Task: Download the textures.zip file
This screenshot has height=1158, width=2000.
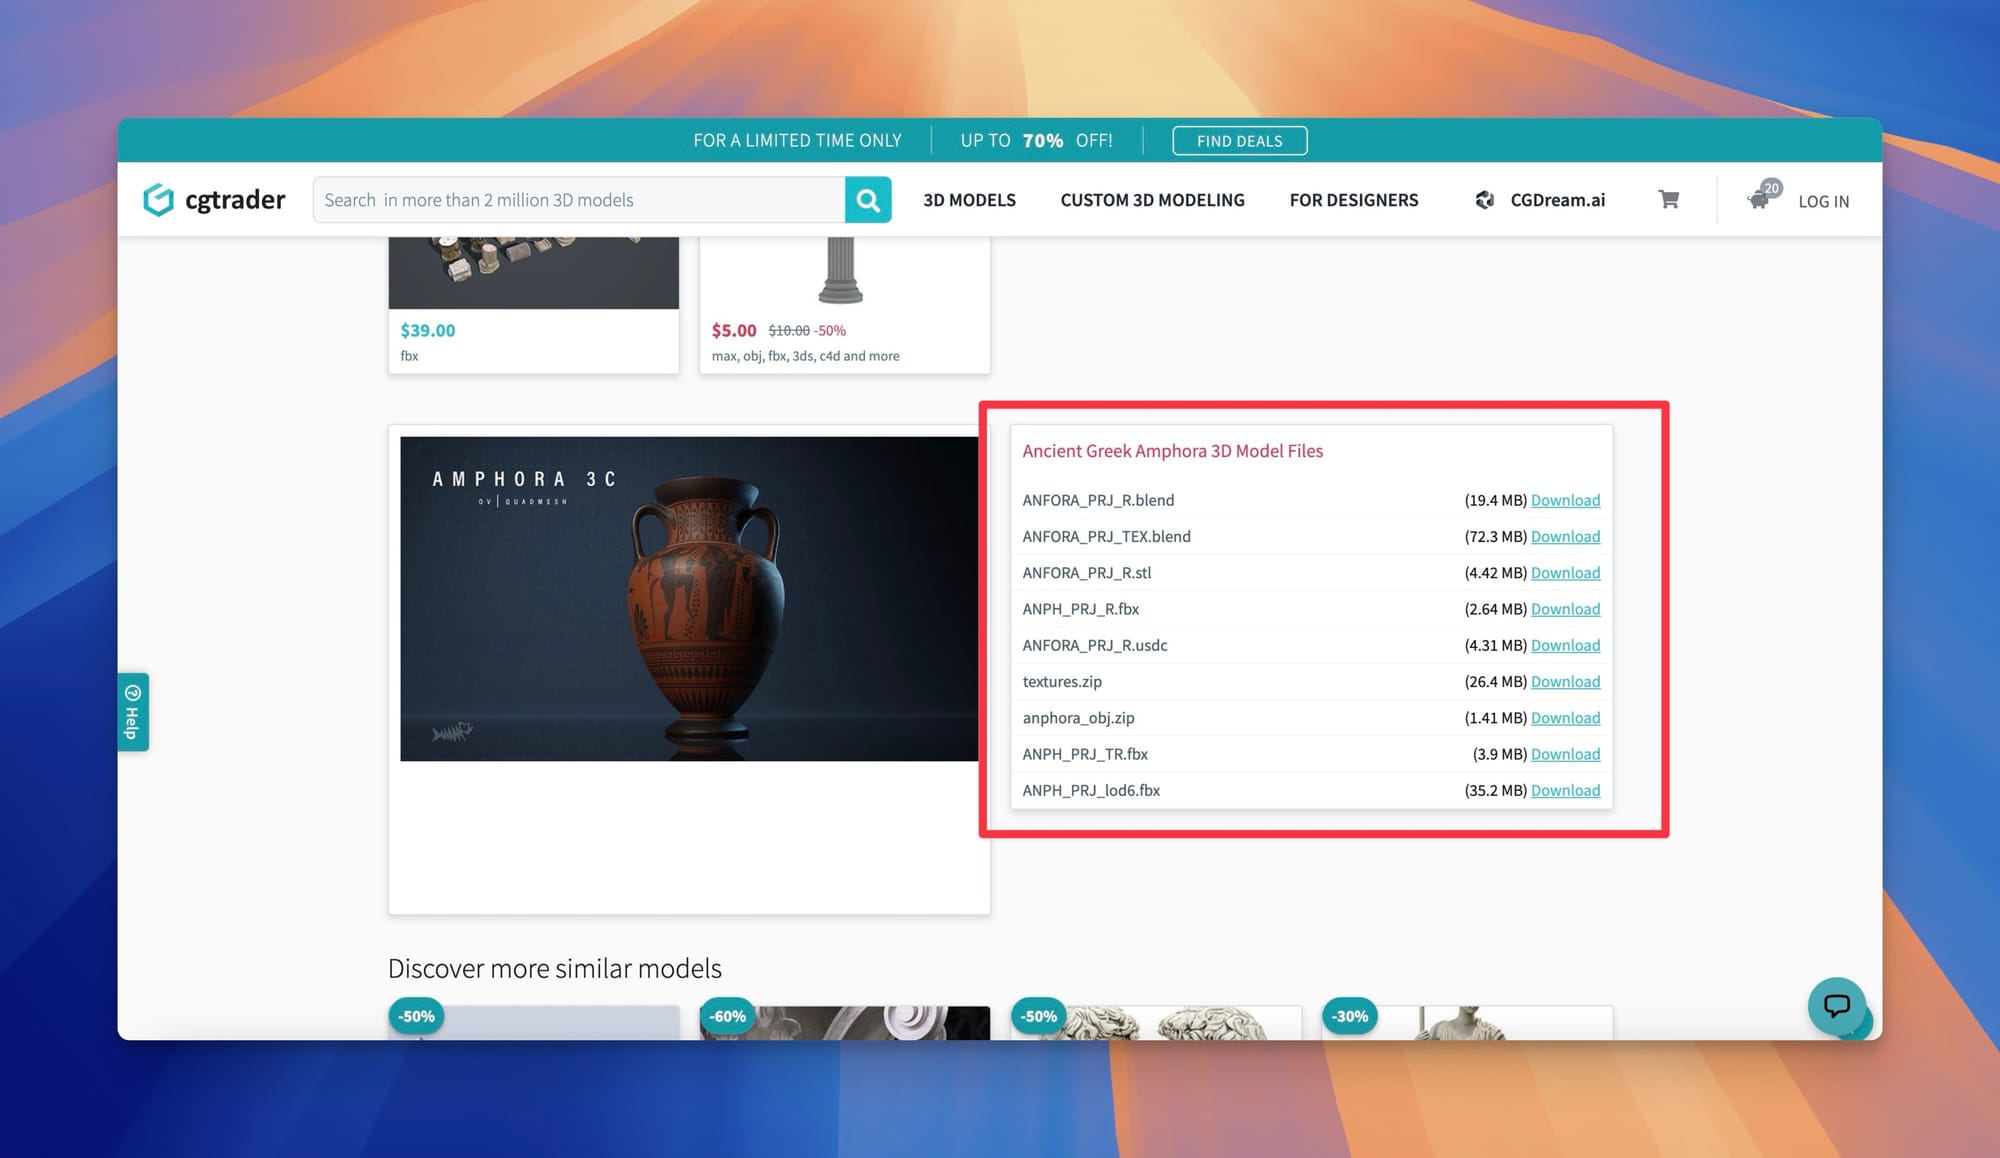Action: point(1565,682)
